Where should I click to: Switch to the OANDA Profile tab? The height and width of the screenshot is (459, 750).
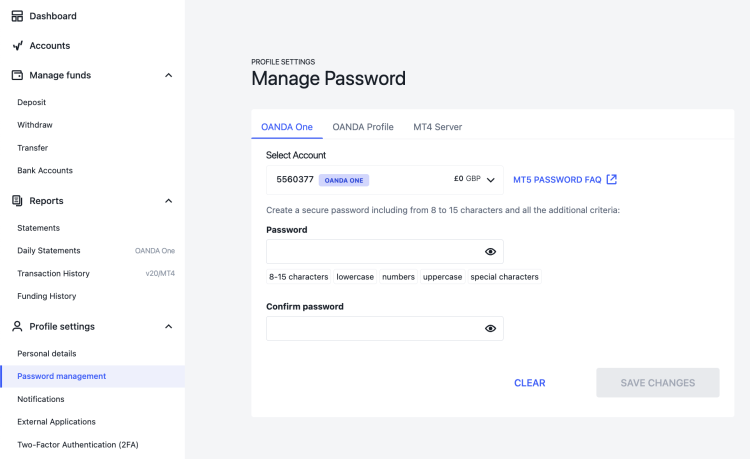pos(363,127)
